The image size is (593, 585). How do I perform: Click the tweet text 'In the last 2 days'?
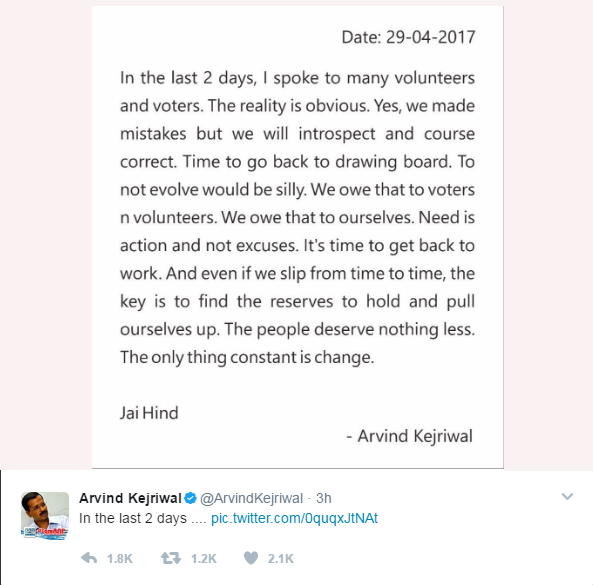point(133,518)
